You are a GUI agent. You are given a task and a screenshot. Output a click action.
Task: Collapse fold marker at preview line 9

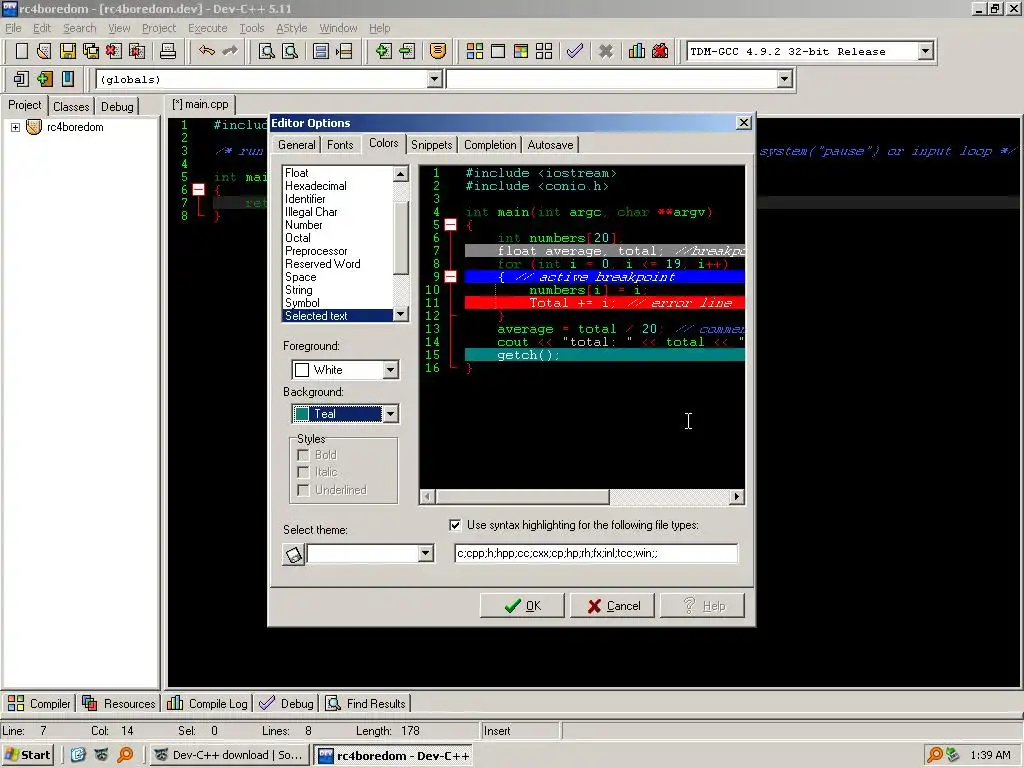pos(451,277)
